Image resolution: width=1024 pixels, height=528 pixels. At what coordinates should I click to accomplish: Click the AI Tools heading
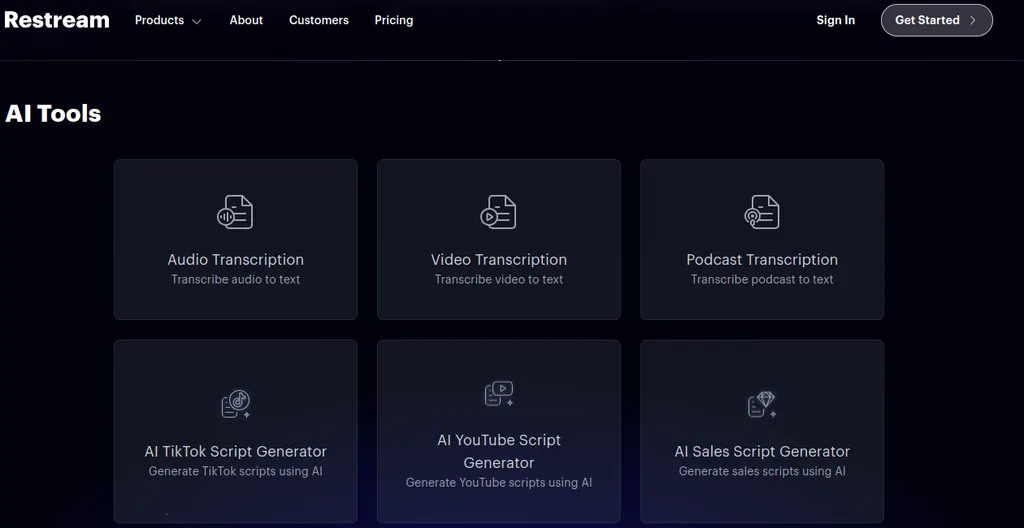point(53,114)
